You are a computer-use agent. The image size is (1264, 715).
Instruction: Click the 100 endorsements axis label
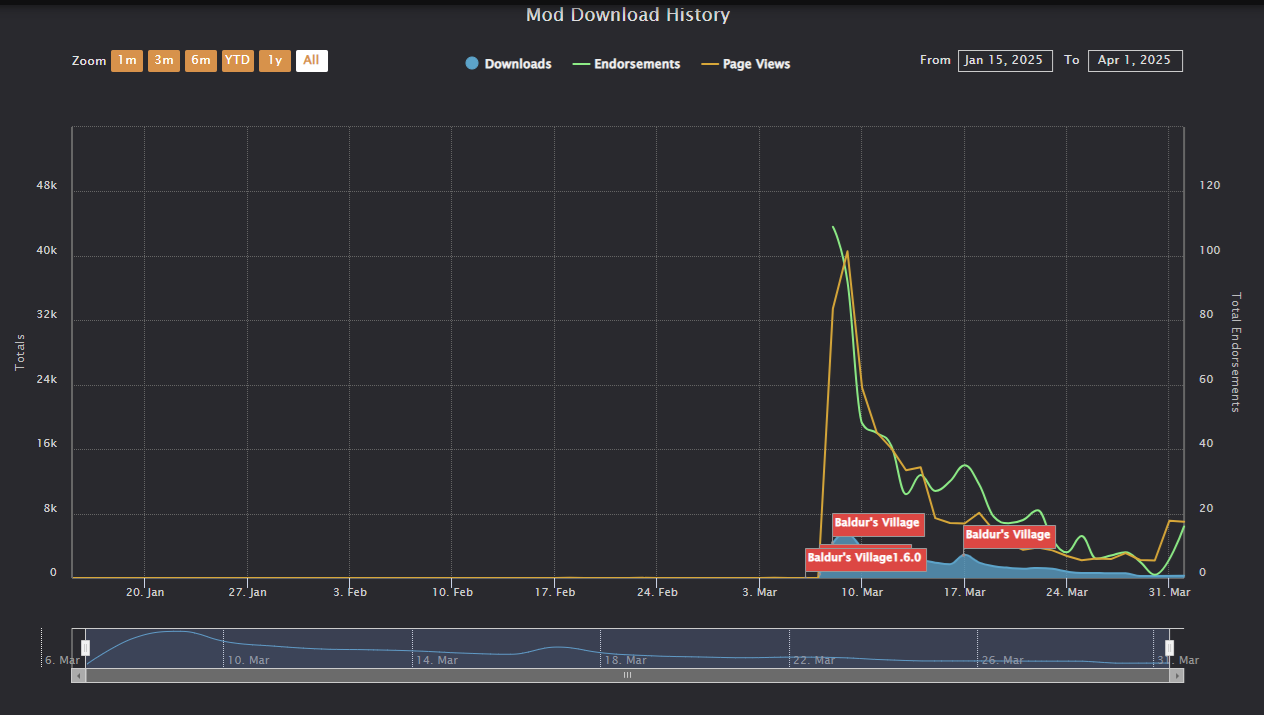coord(1210,251)
